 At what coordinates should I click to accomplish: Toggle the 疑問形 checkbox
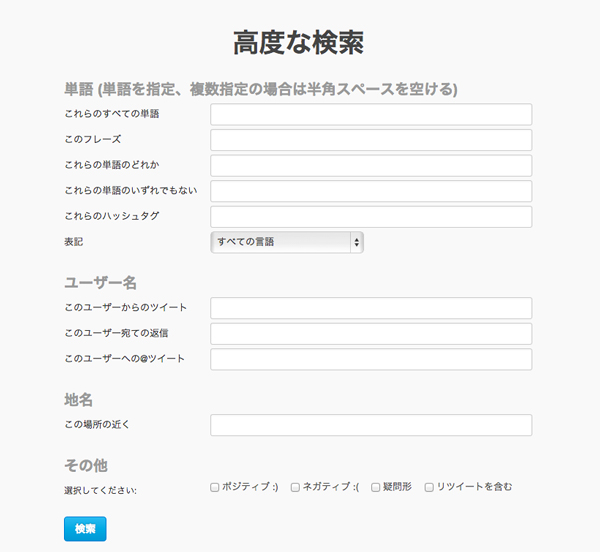[375, 487]
